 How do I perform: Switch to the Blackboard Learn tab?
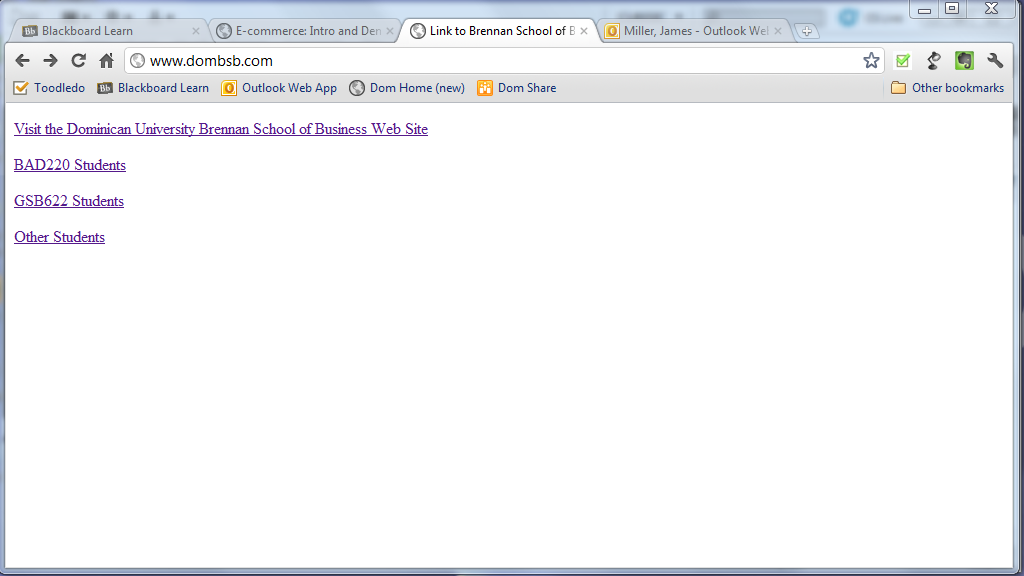click(x=100, y=31)
